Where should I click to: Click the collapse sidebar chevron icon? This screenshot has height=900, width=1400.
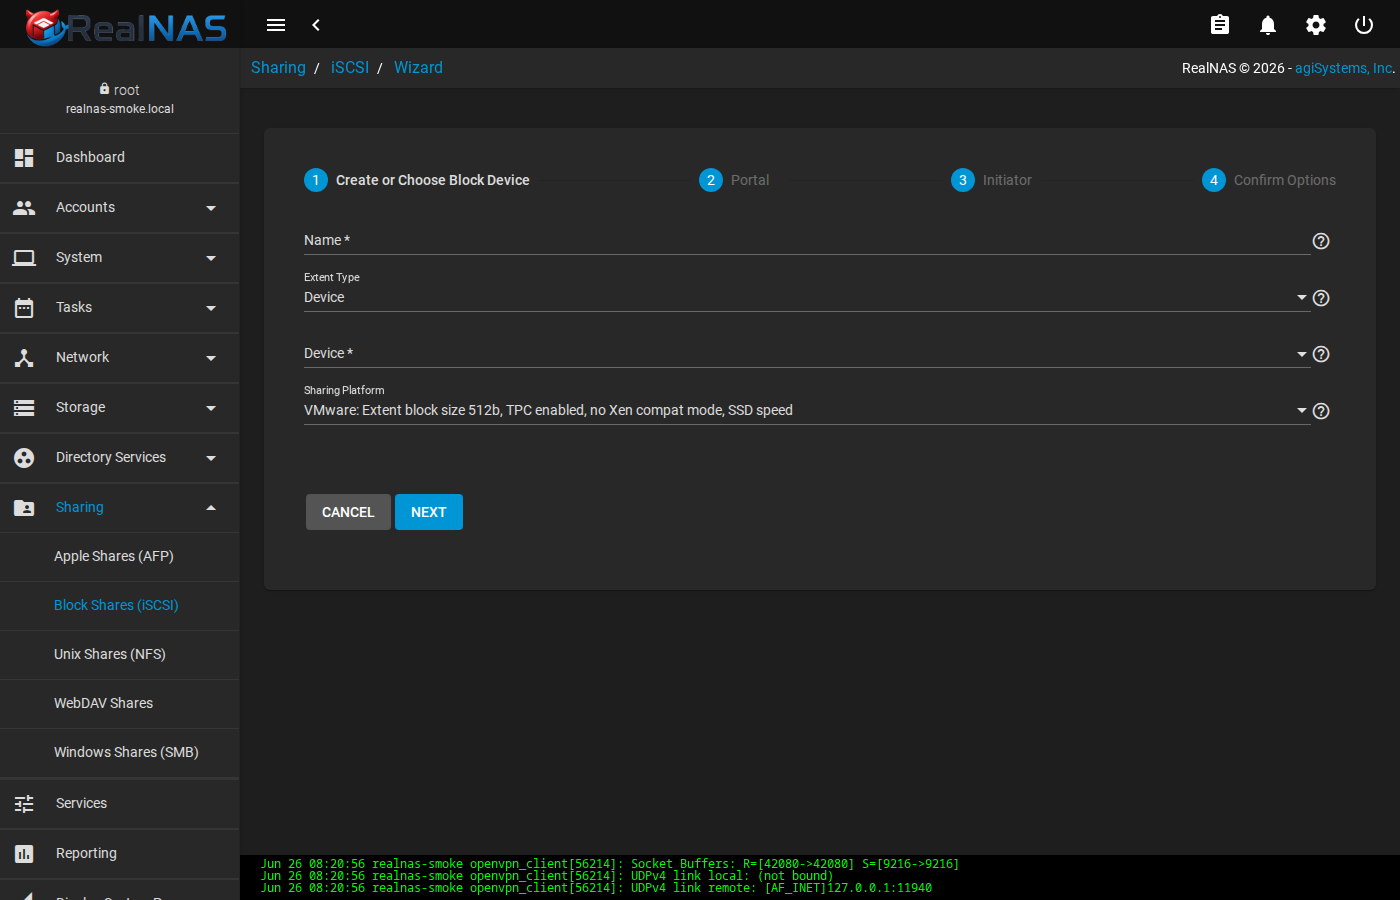click(x=316, y=25)
